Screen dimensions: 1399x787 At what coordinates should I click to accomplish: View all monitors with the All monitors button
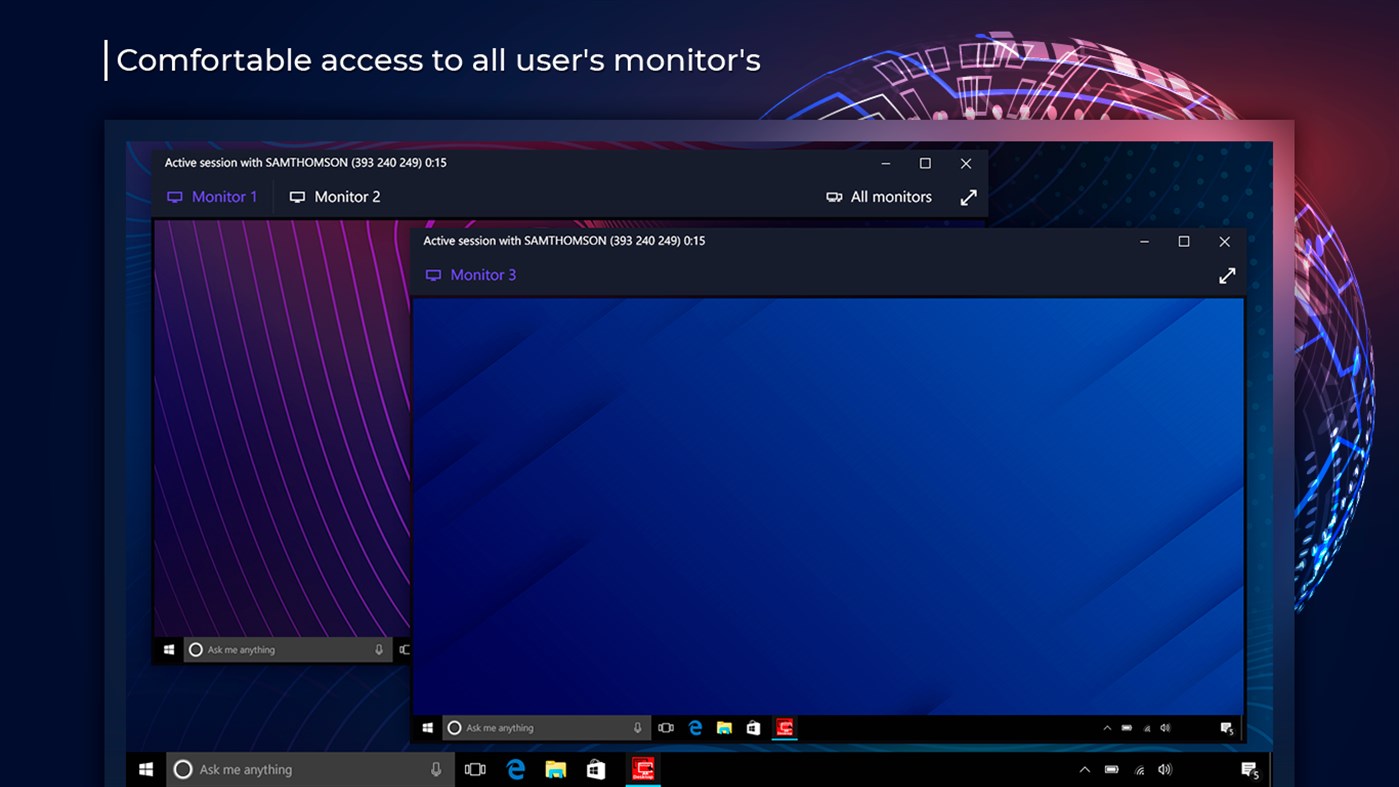[x=890, y=197]
